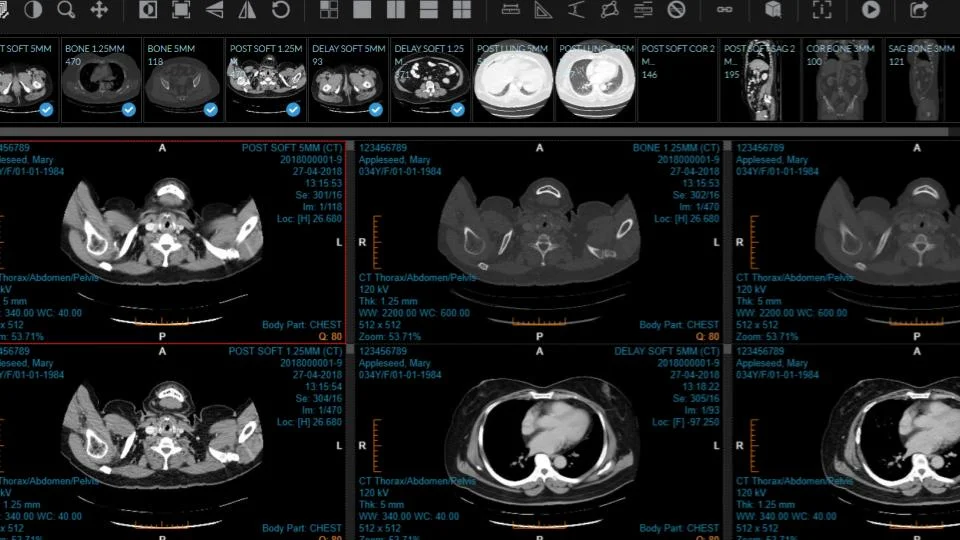Open the 3D cube reconstruction tool

(773, 9)
